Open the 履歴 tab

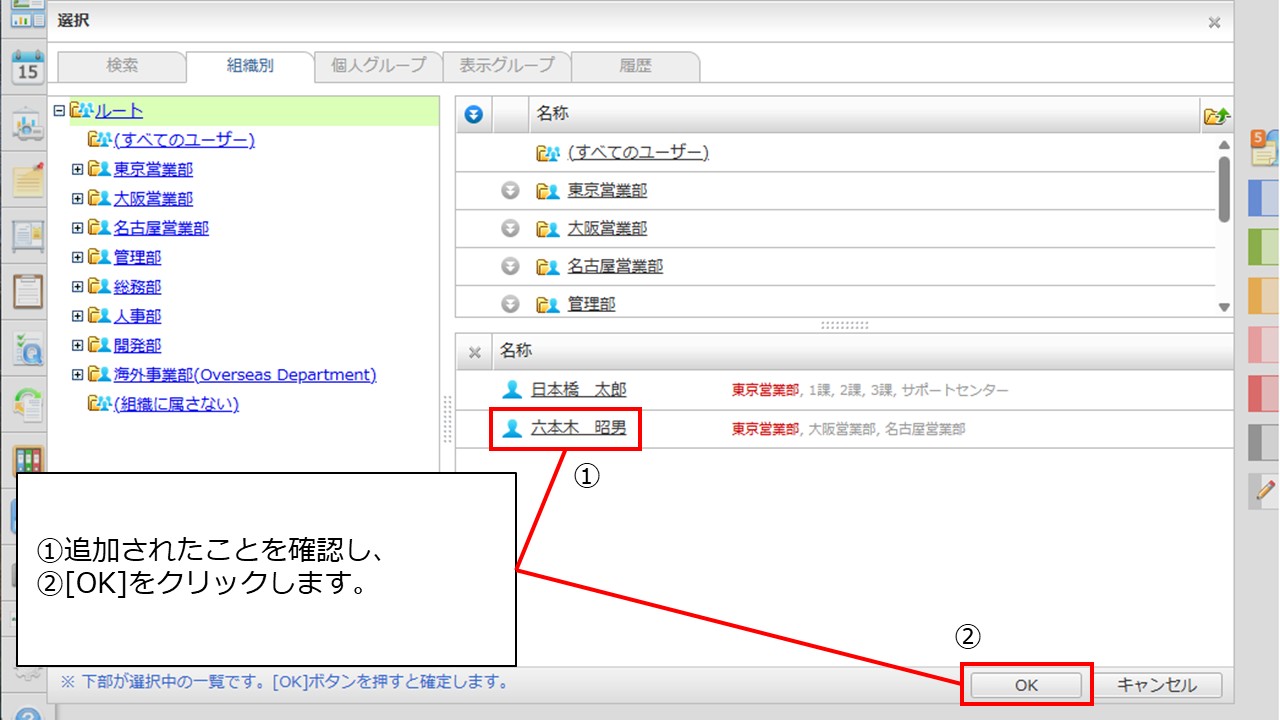click(x=635, y=66)
